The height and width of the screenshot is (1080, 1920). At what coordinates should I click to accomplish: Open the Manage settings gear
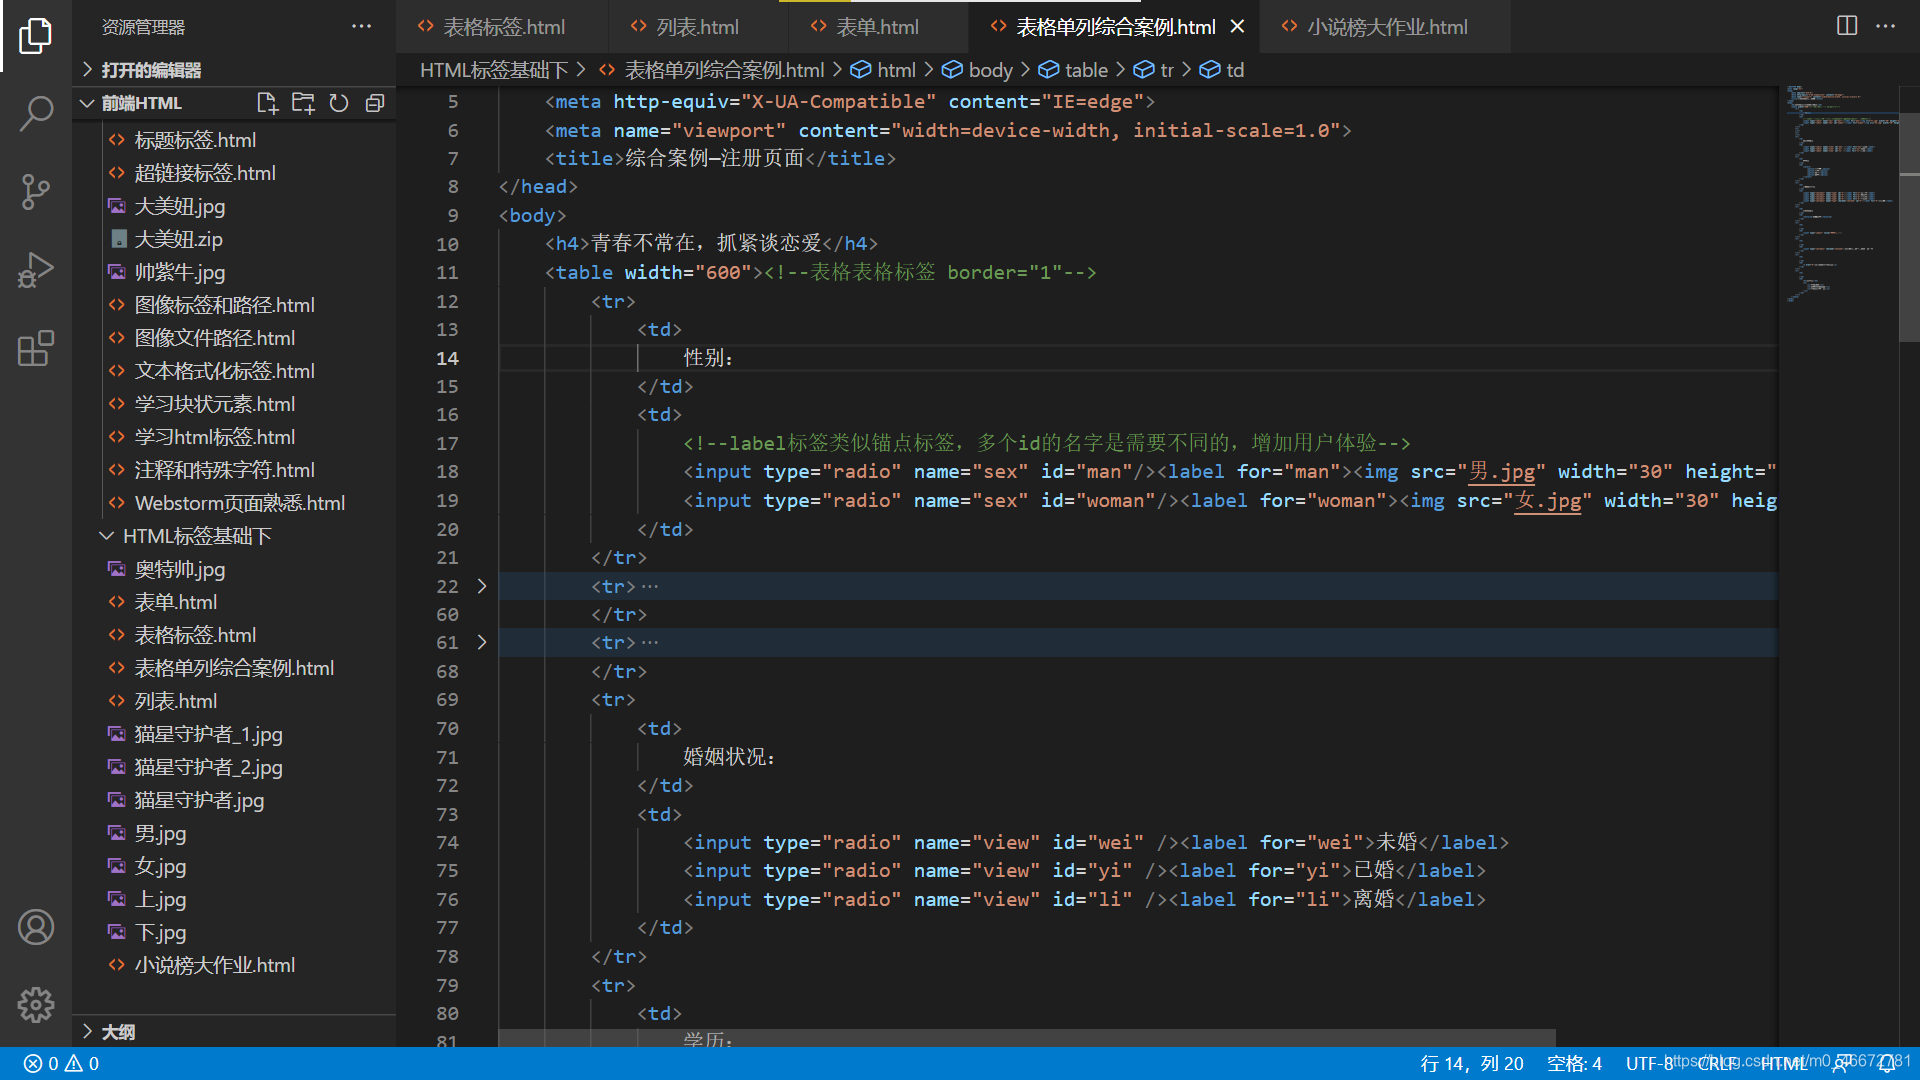click(36, 1005)
